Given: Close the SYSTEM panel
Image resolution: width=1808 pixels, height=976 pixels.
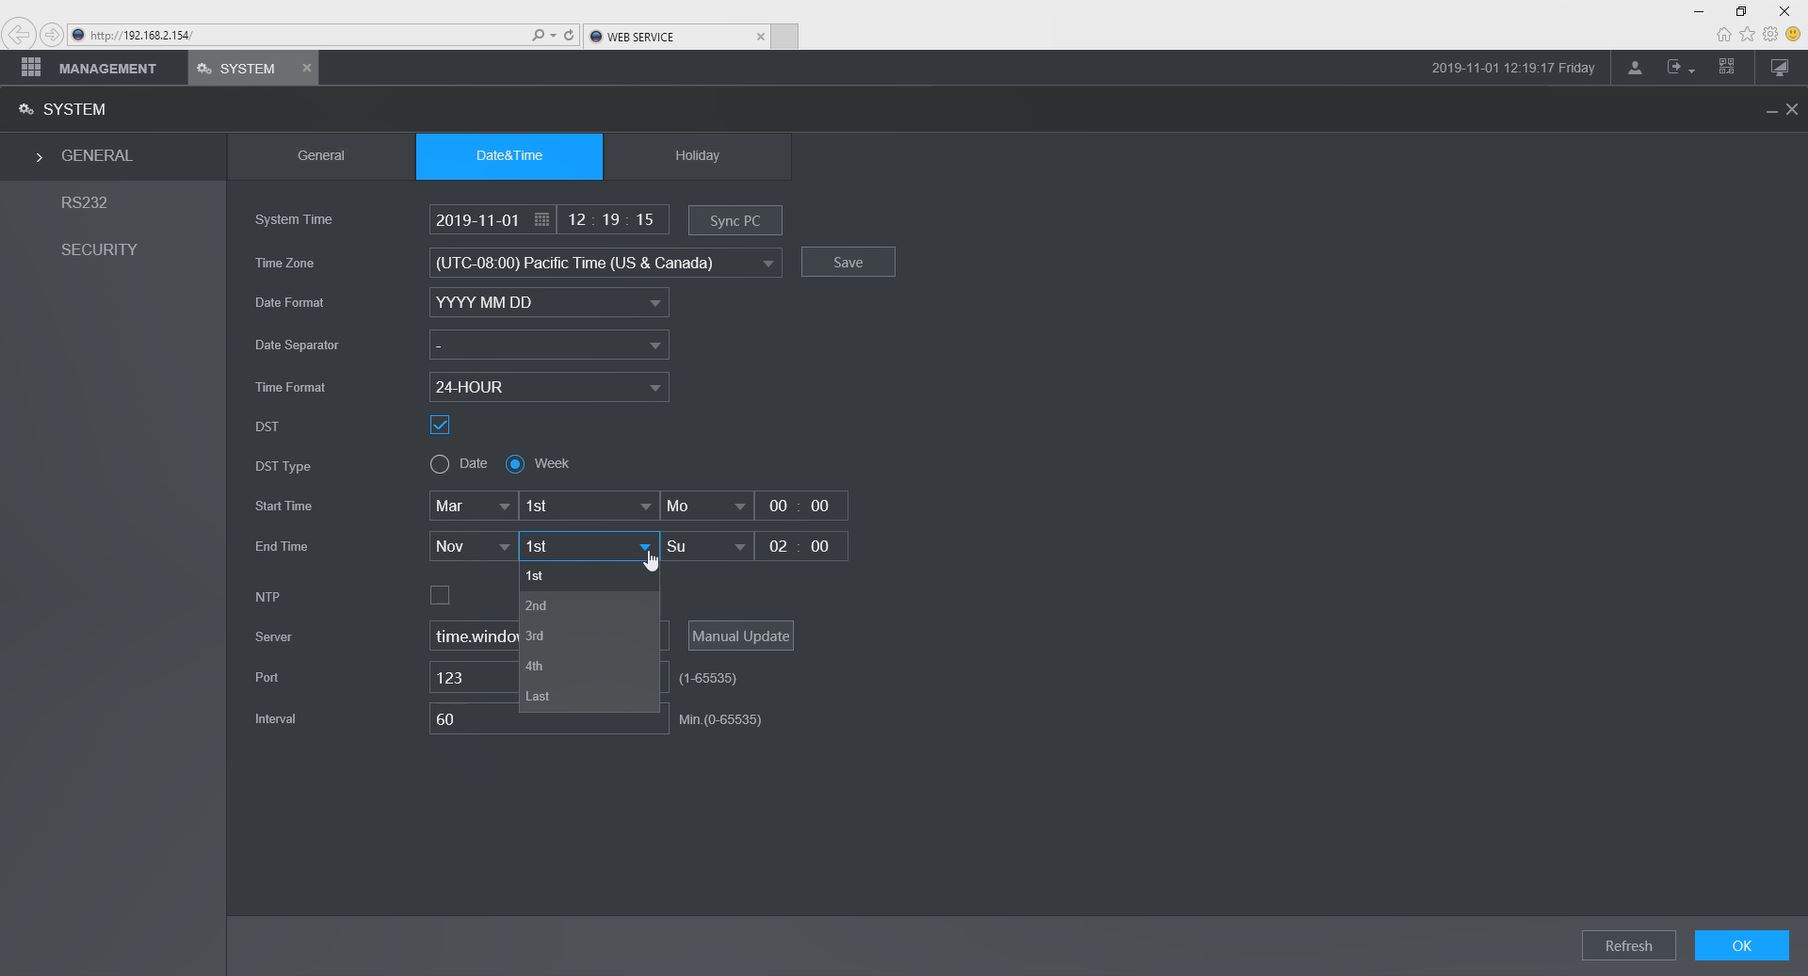Looking at the screenshot, I should point(1792,109).
